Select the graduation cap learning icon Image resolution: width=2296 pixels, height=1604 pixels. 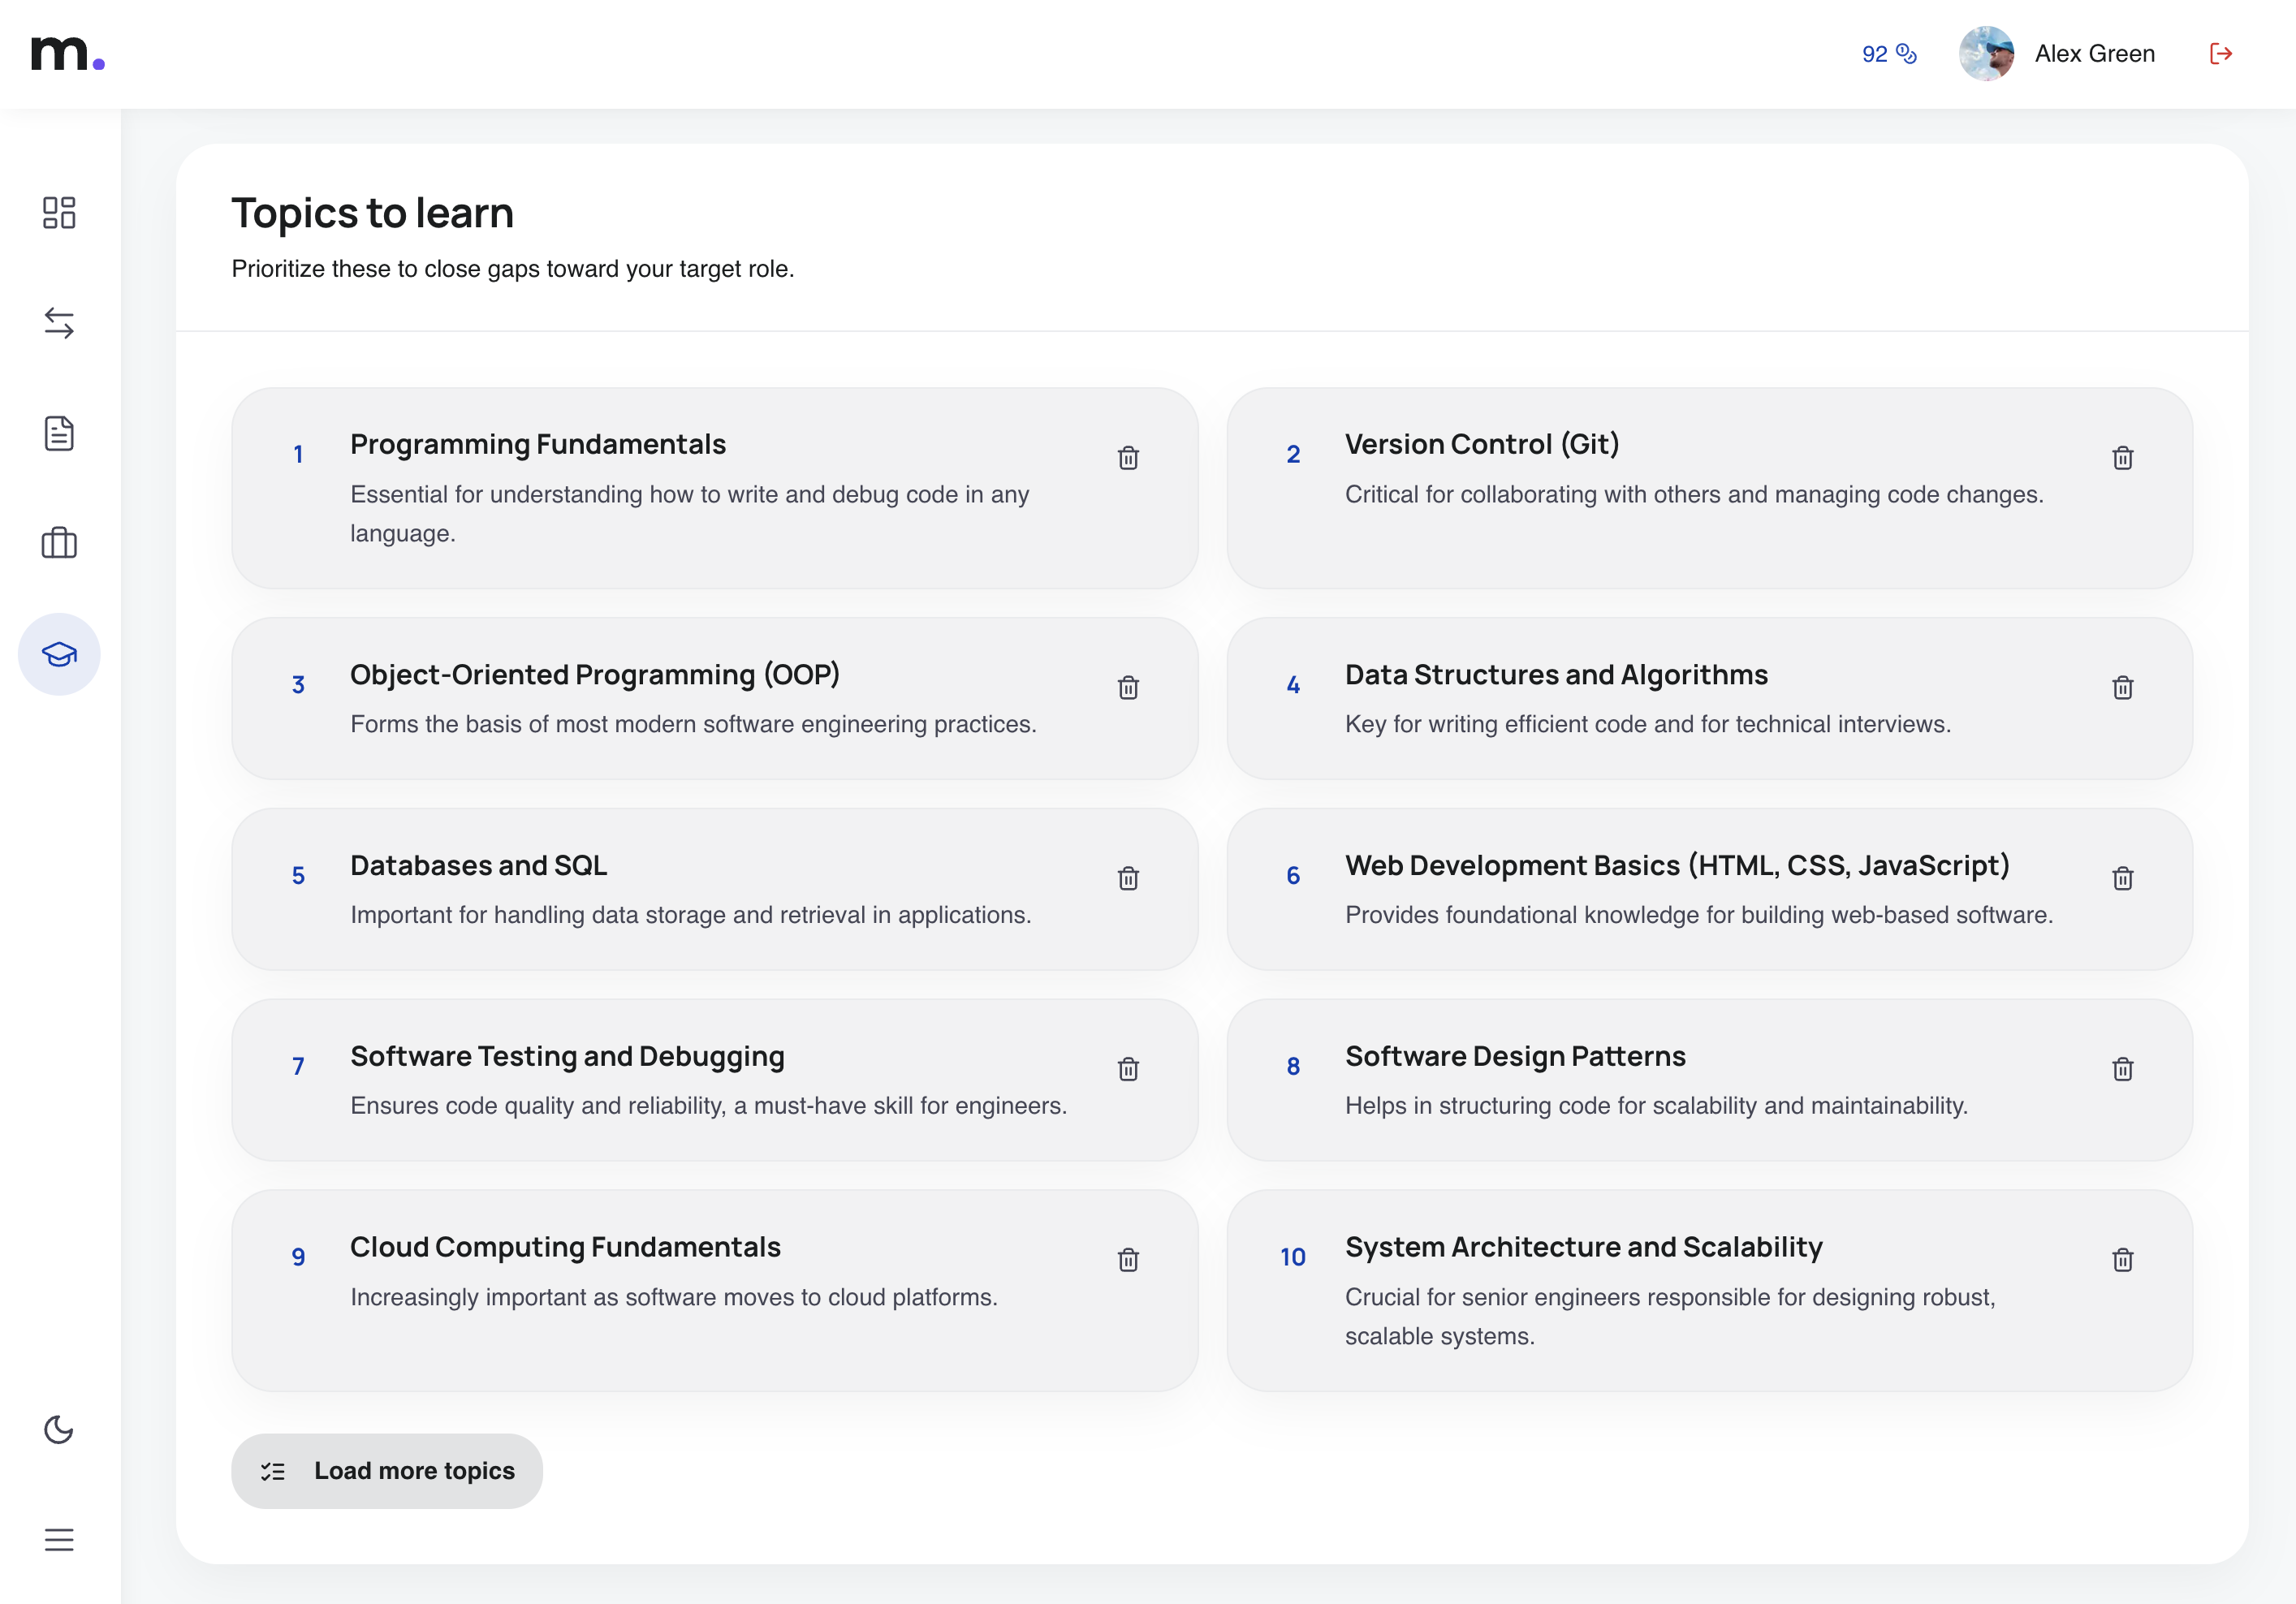coord(59,655)
